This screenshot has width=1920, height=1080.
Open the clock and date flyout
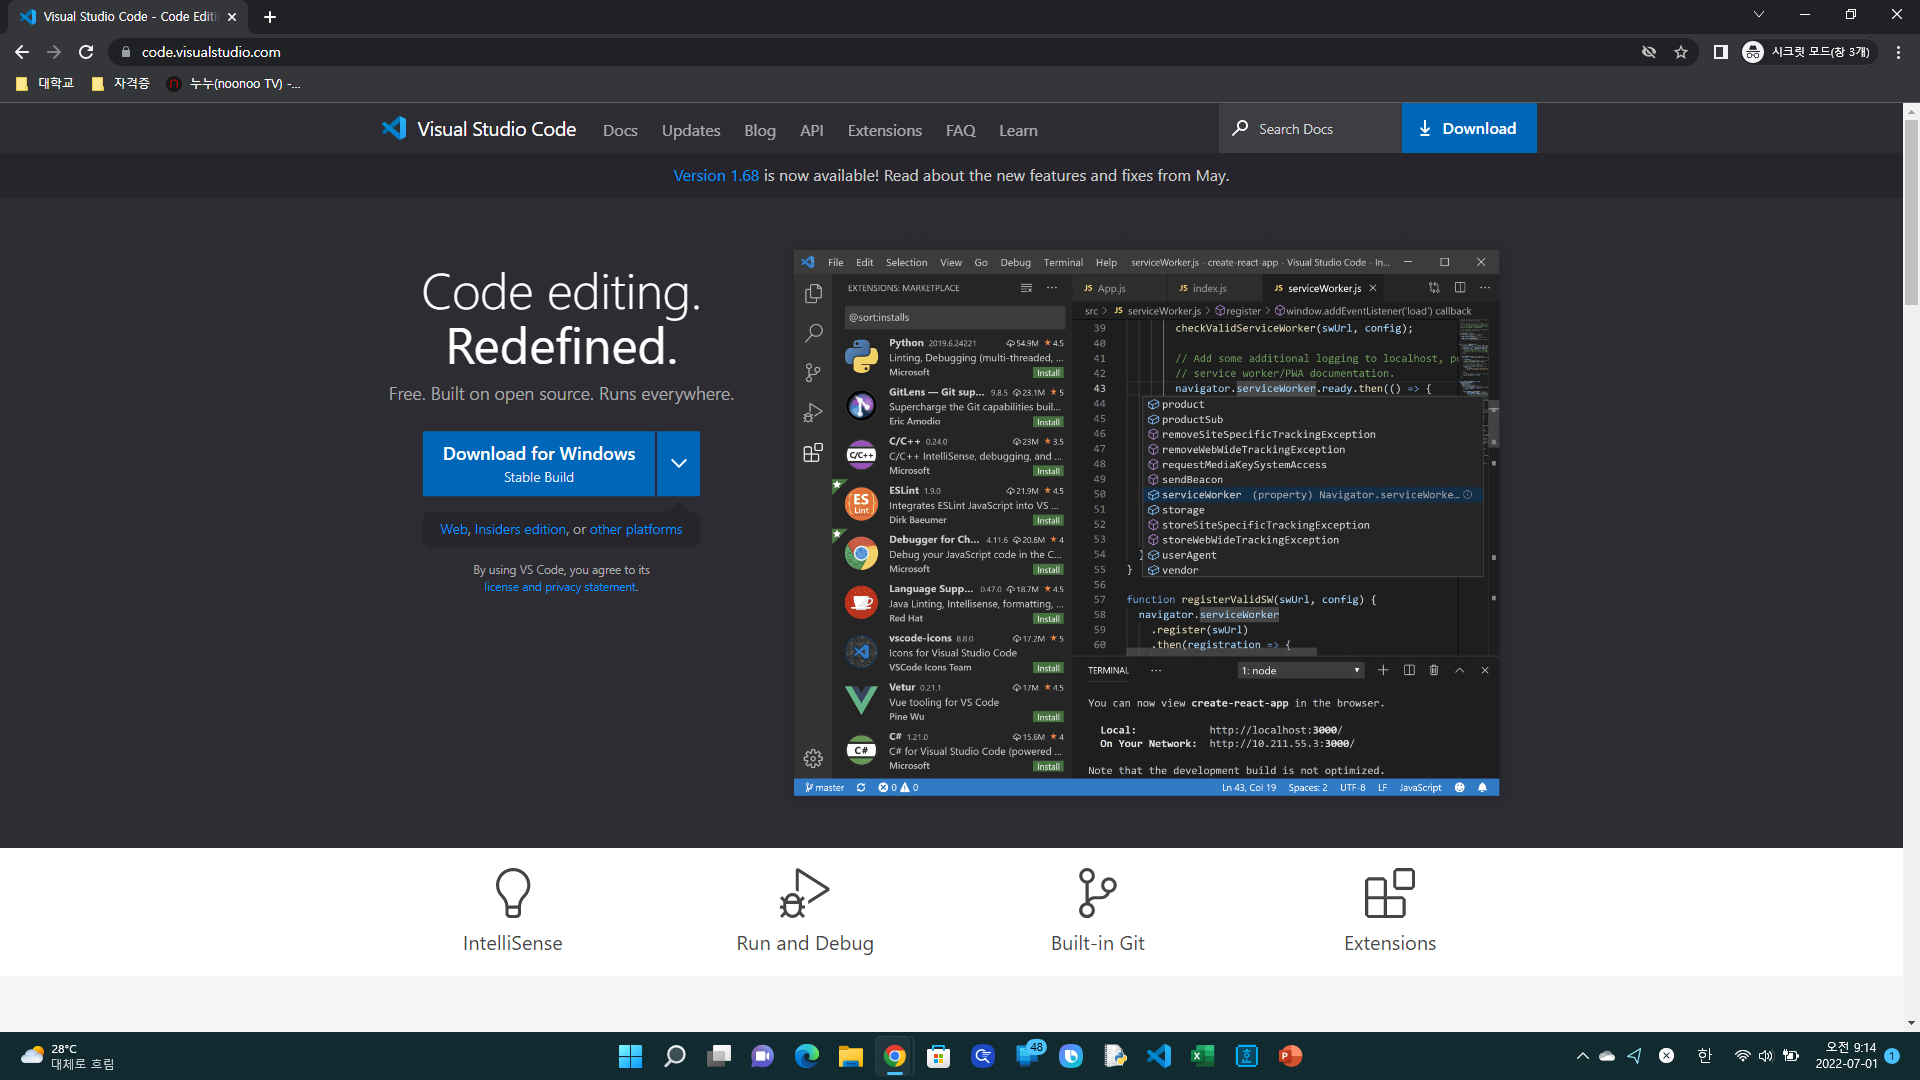click(1847, 1056)
